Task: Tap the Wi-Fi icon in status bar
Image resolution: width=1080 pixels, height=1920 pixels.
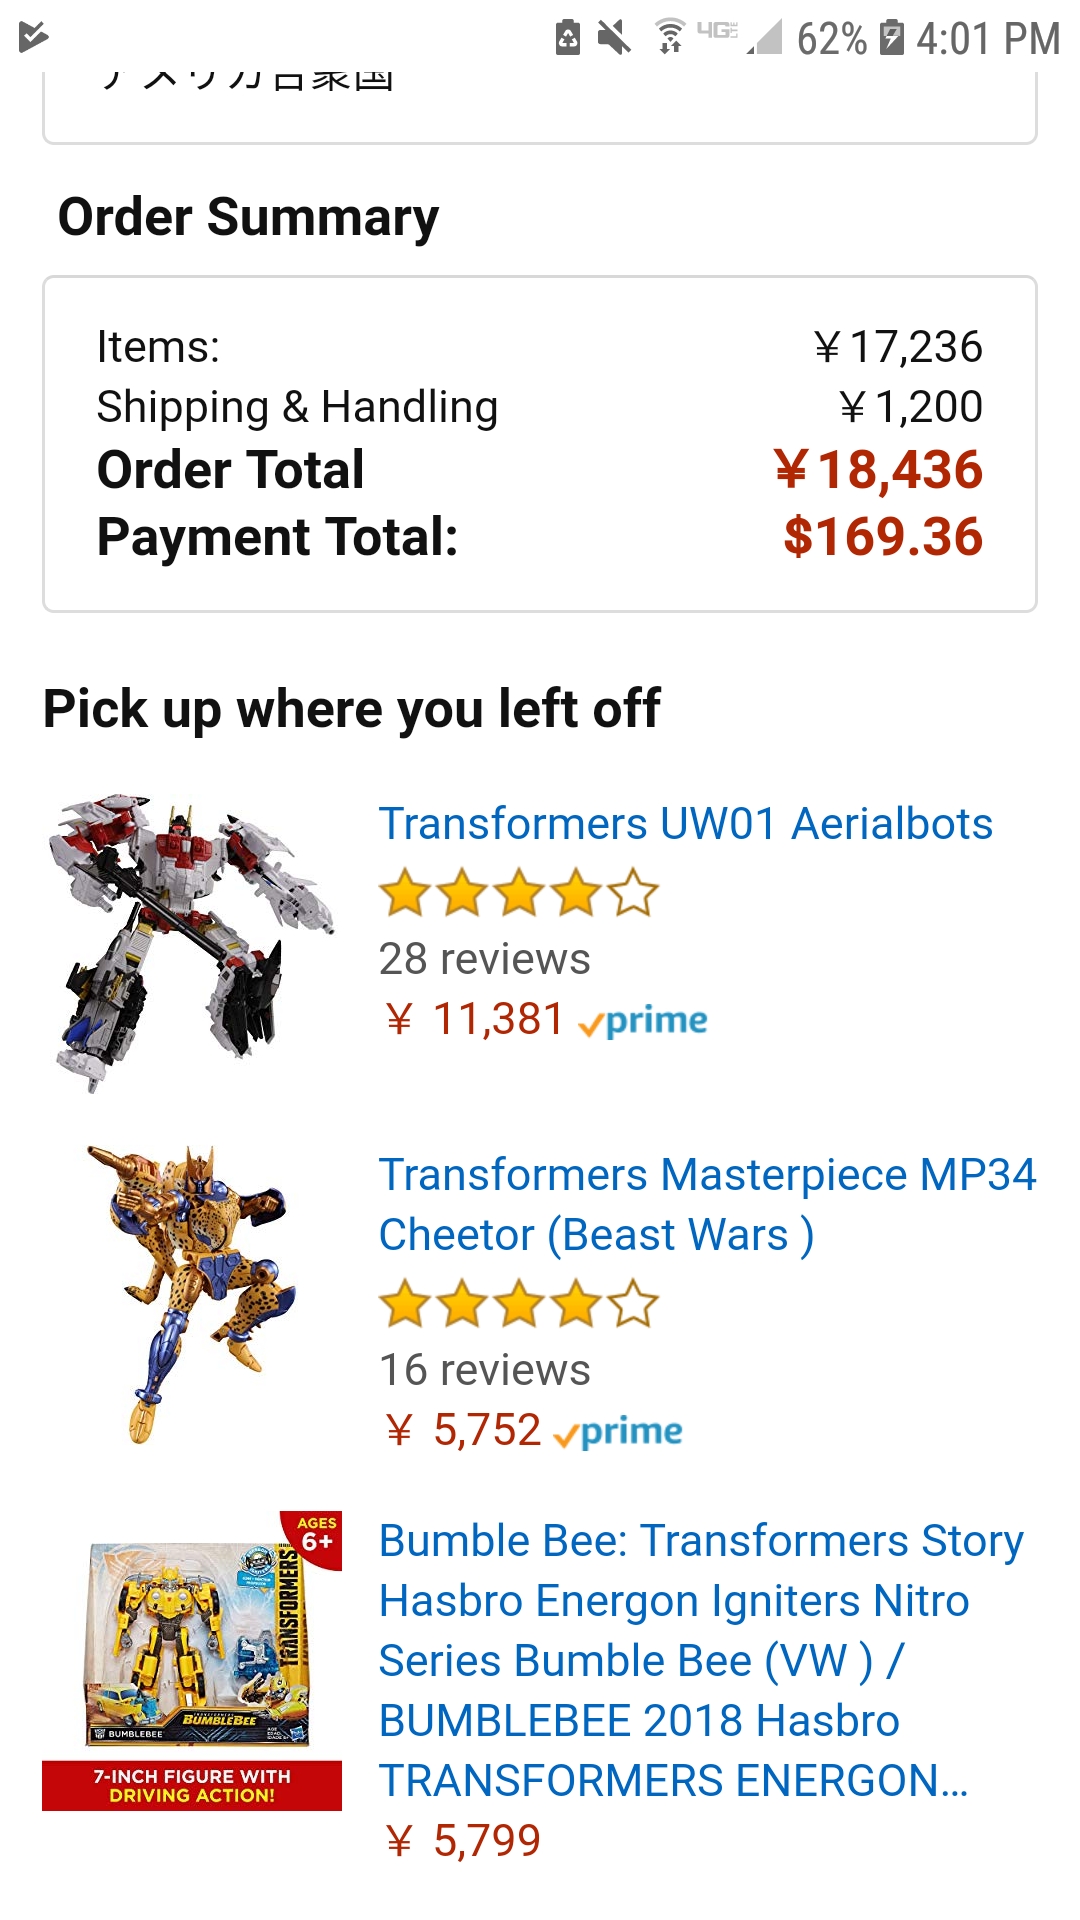Action: 669,37
